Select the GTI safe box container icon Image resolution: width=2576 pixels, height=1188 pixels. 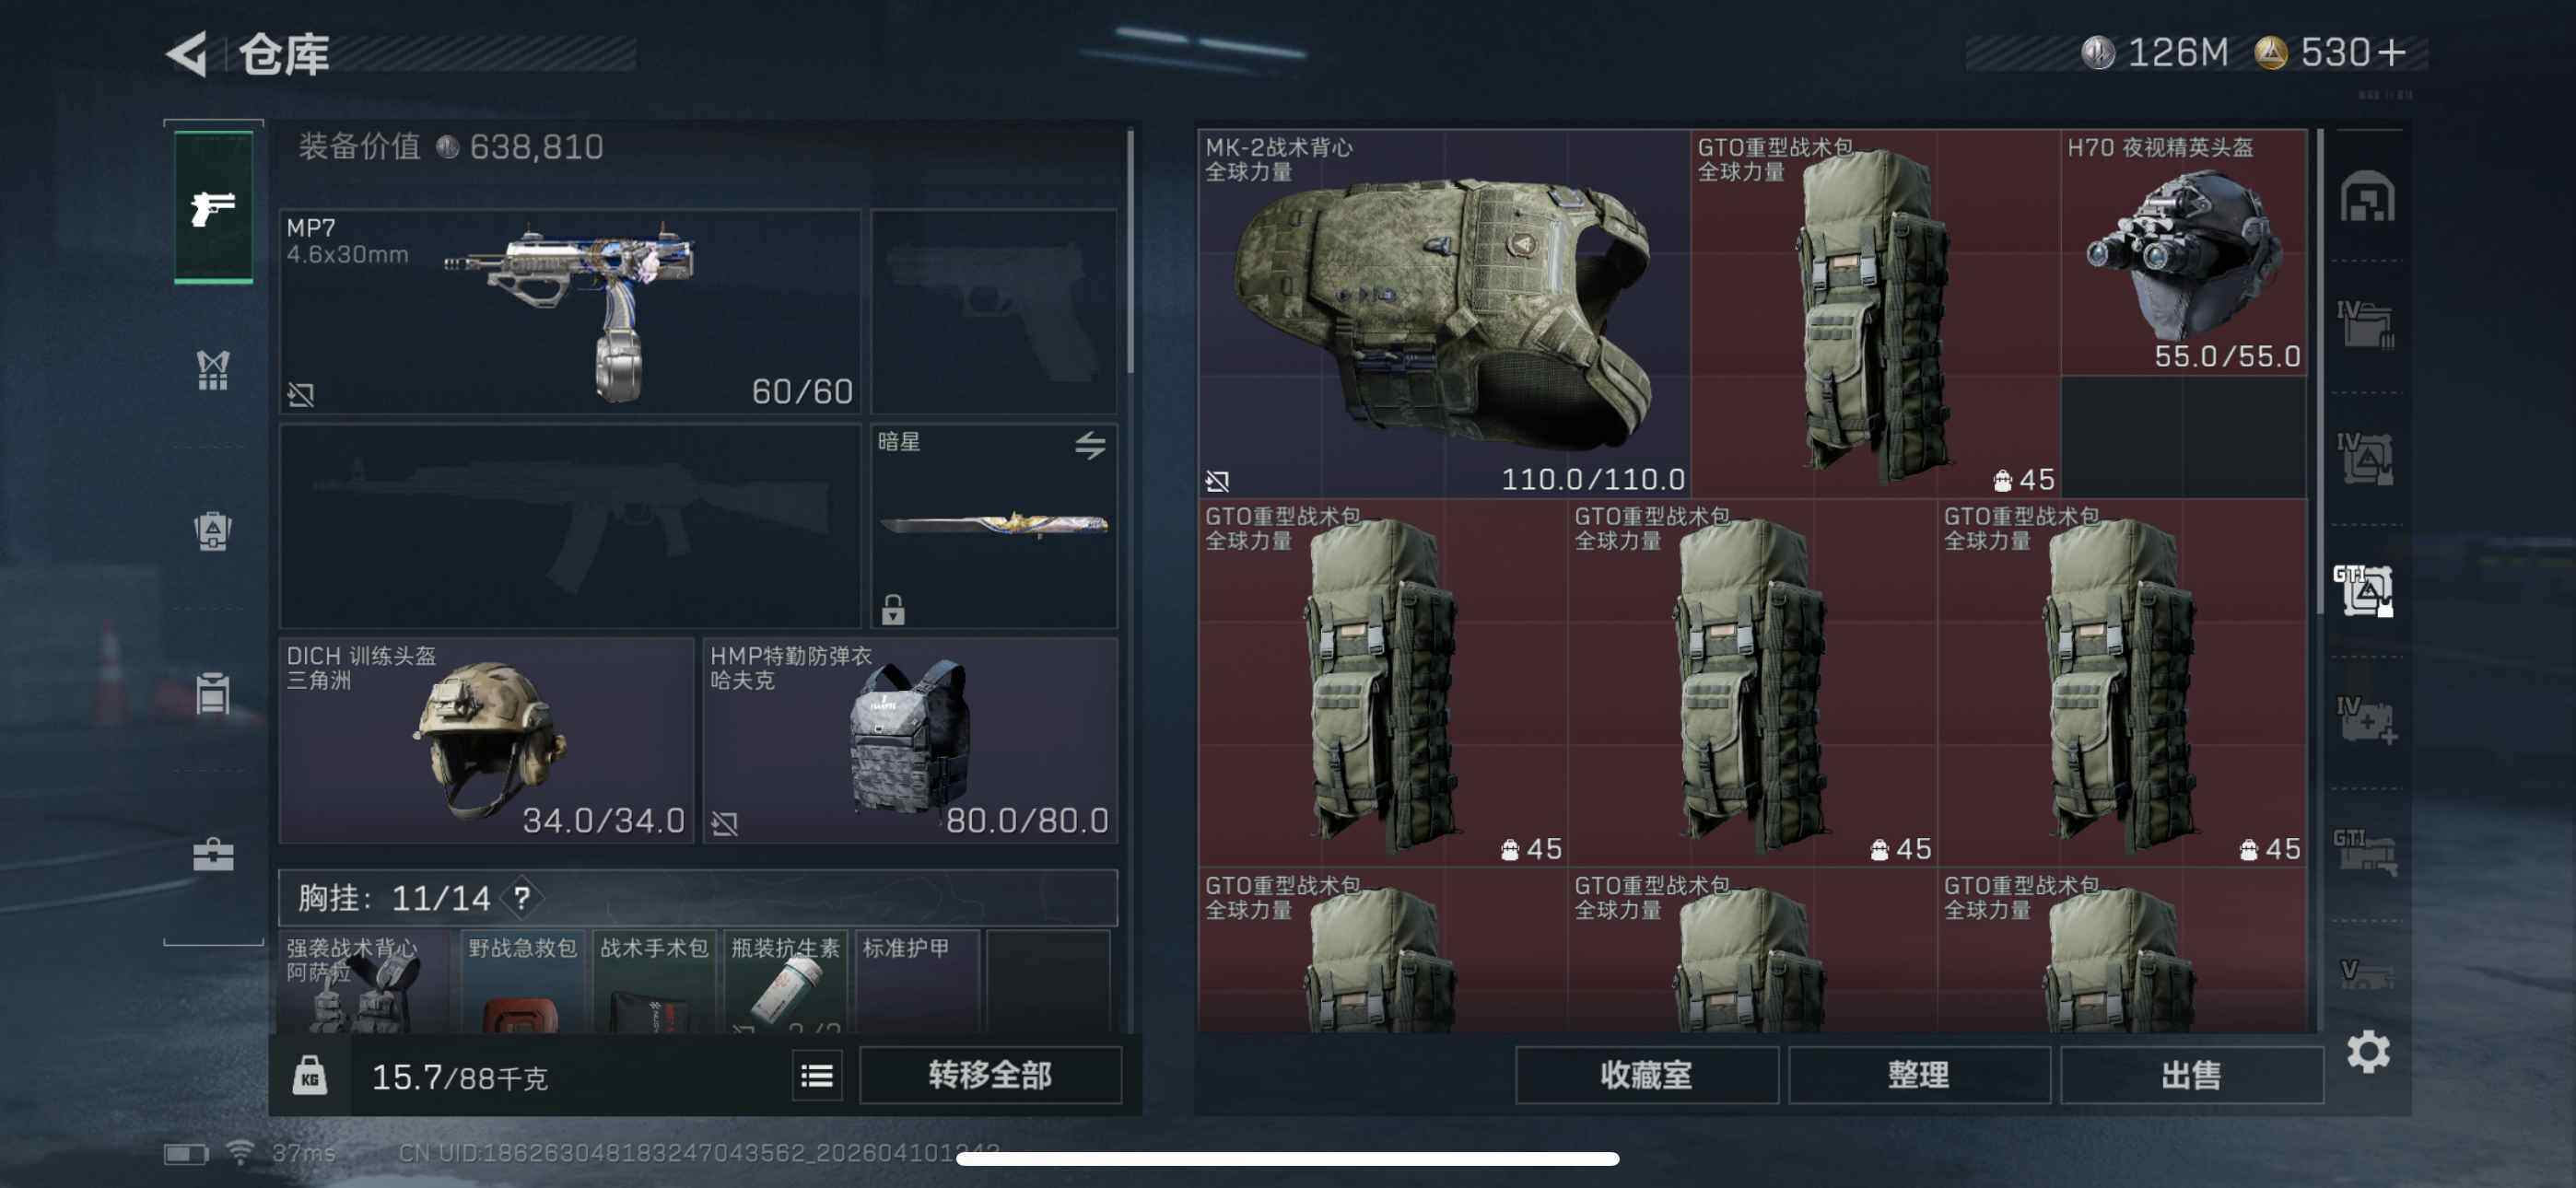click(x=2366, y=590)
